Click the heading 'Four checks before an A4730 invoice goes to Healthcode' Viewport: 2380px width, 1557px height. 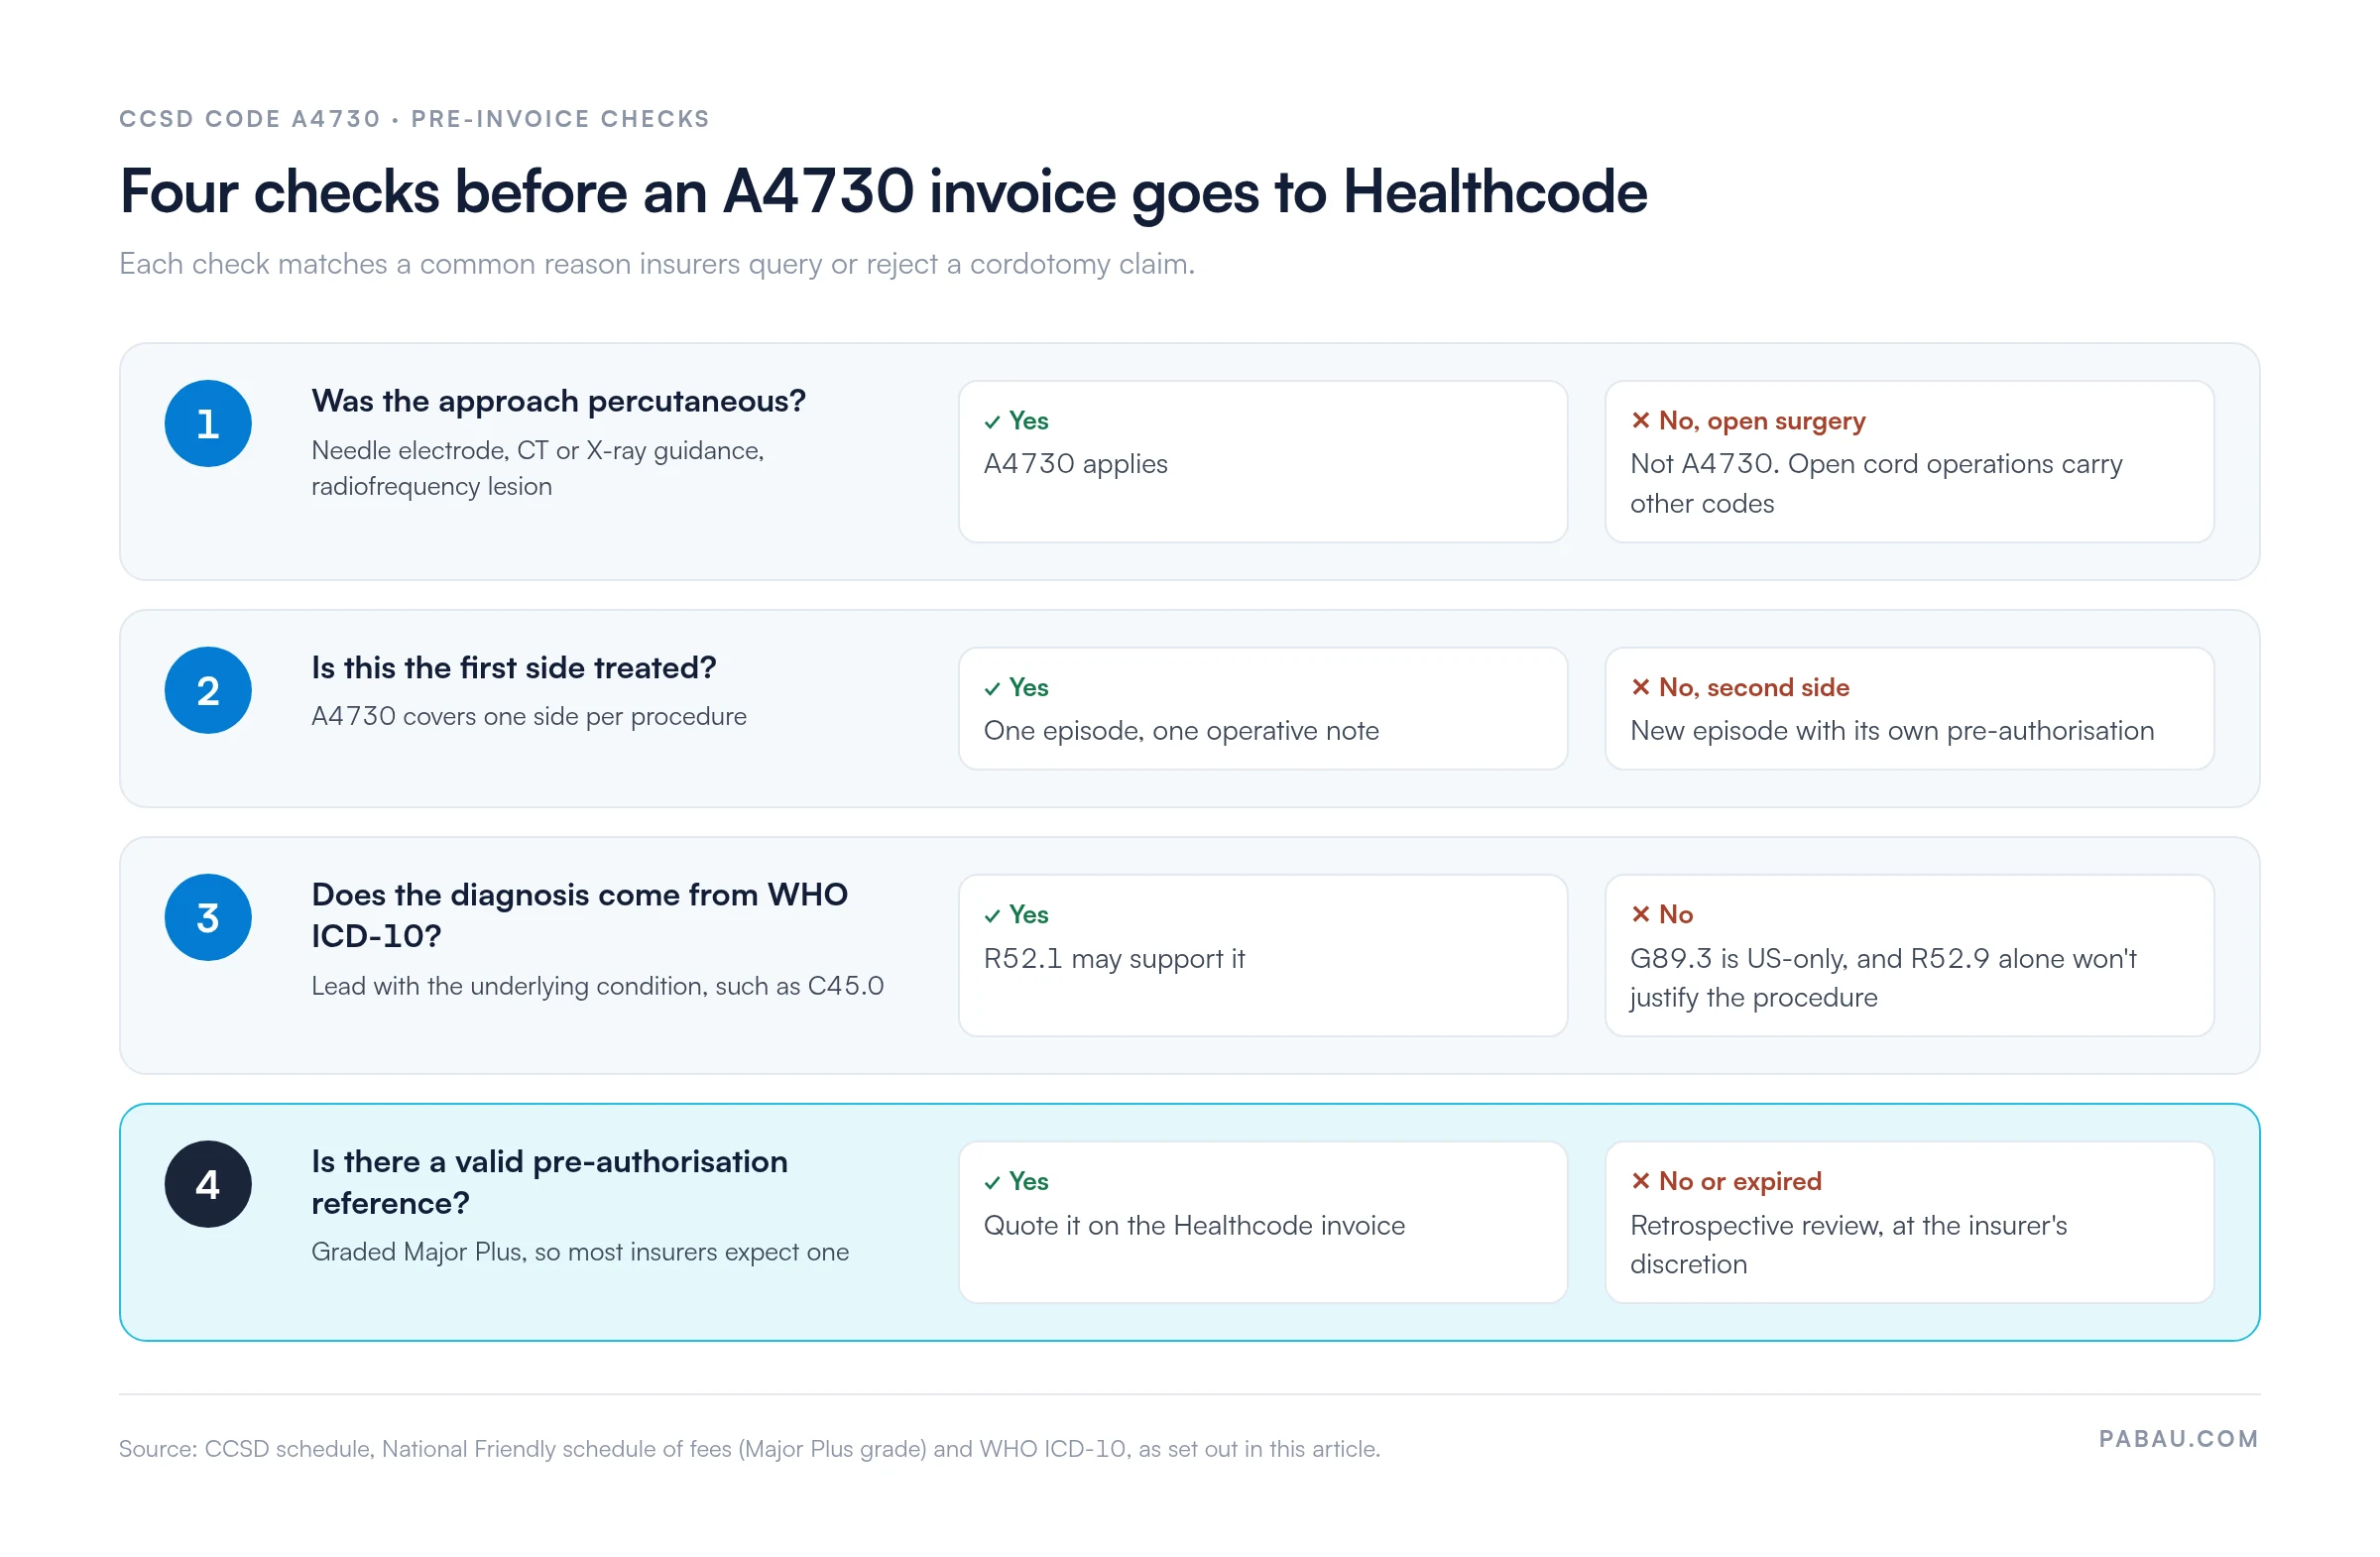point(883,191)
